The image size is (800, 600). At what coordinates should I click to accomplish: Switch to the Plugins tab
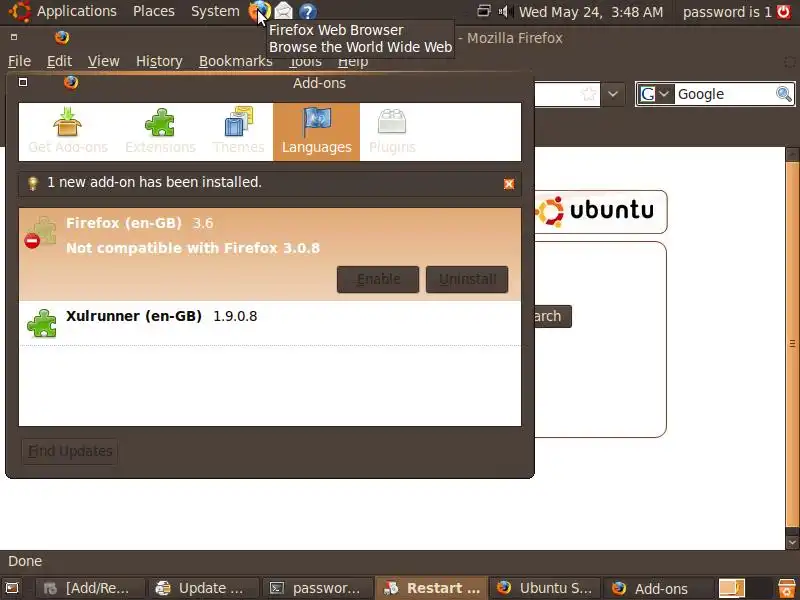click(392, 132)
